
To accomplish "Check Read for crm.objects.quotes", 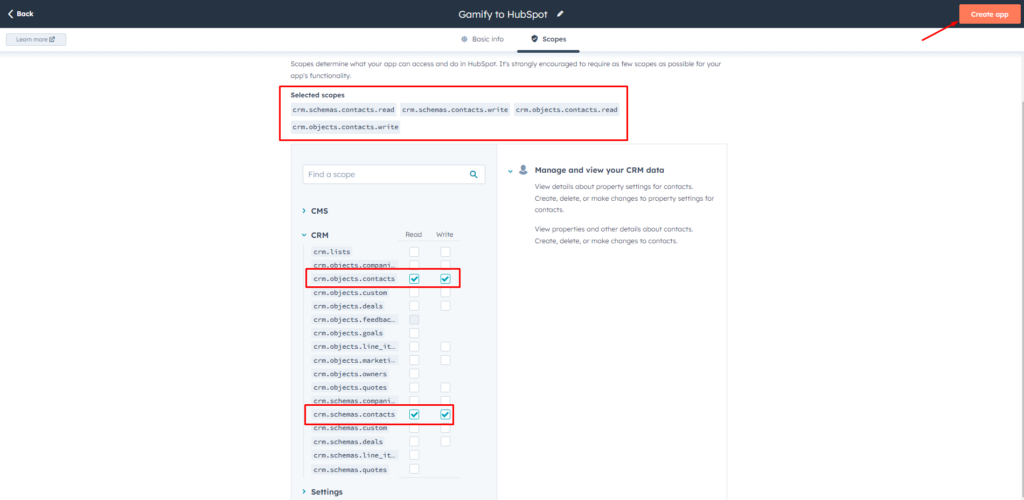I will tap(414, 387).
